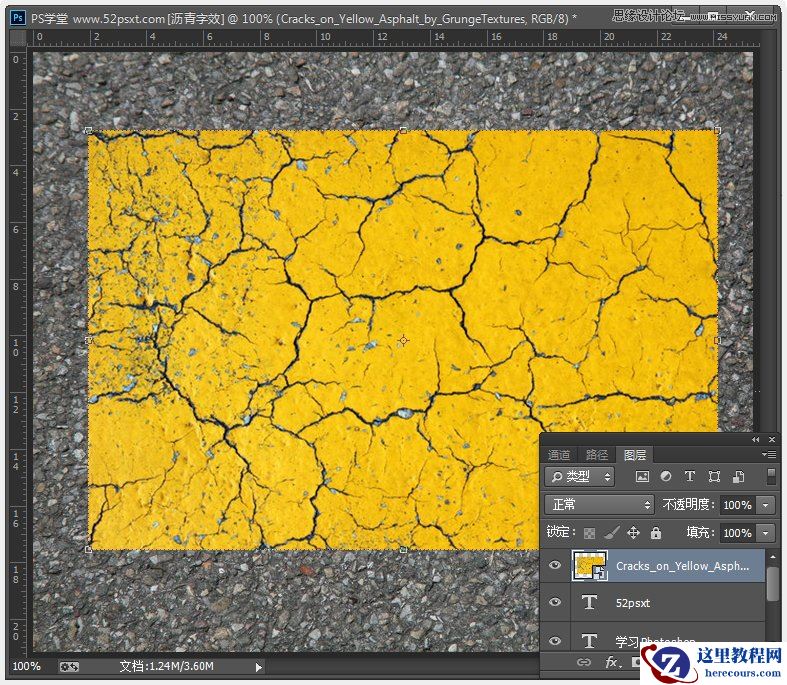Open the Layers panel options menu
Image resolution: width=787 pixels, height=685 pixels.
coord(769,454)
